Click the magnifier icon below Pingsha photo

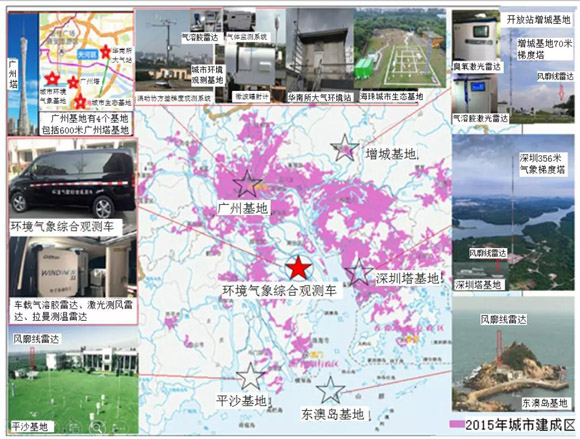[x=97, y=428]
